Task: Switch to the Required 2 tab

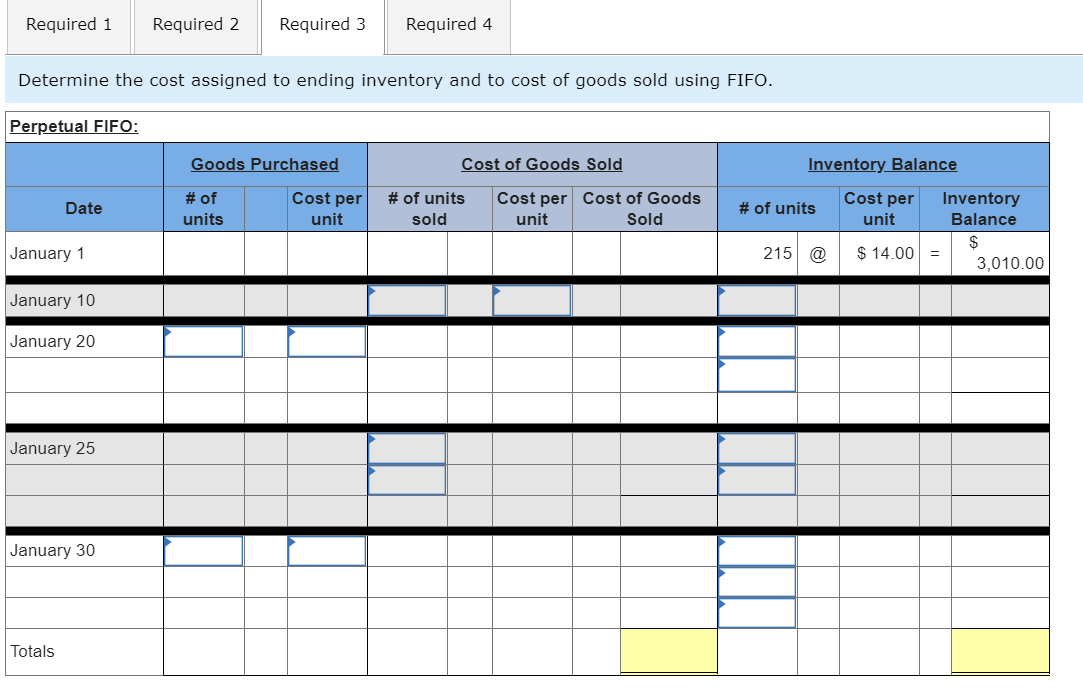Action: [x=195, y=25]
